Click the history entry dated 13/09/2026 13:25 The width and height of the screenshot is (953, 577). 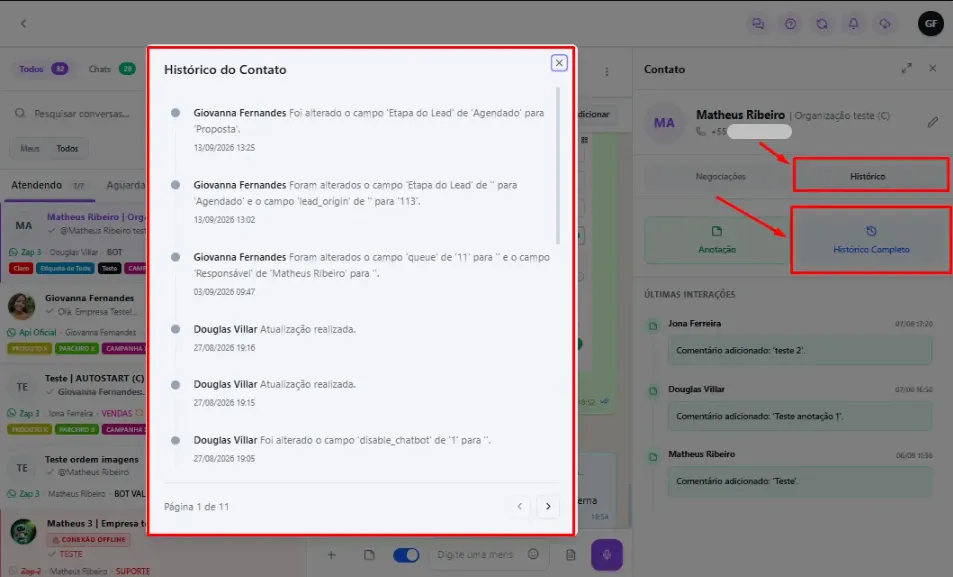[368, 130]
